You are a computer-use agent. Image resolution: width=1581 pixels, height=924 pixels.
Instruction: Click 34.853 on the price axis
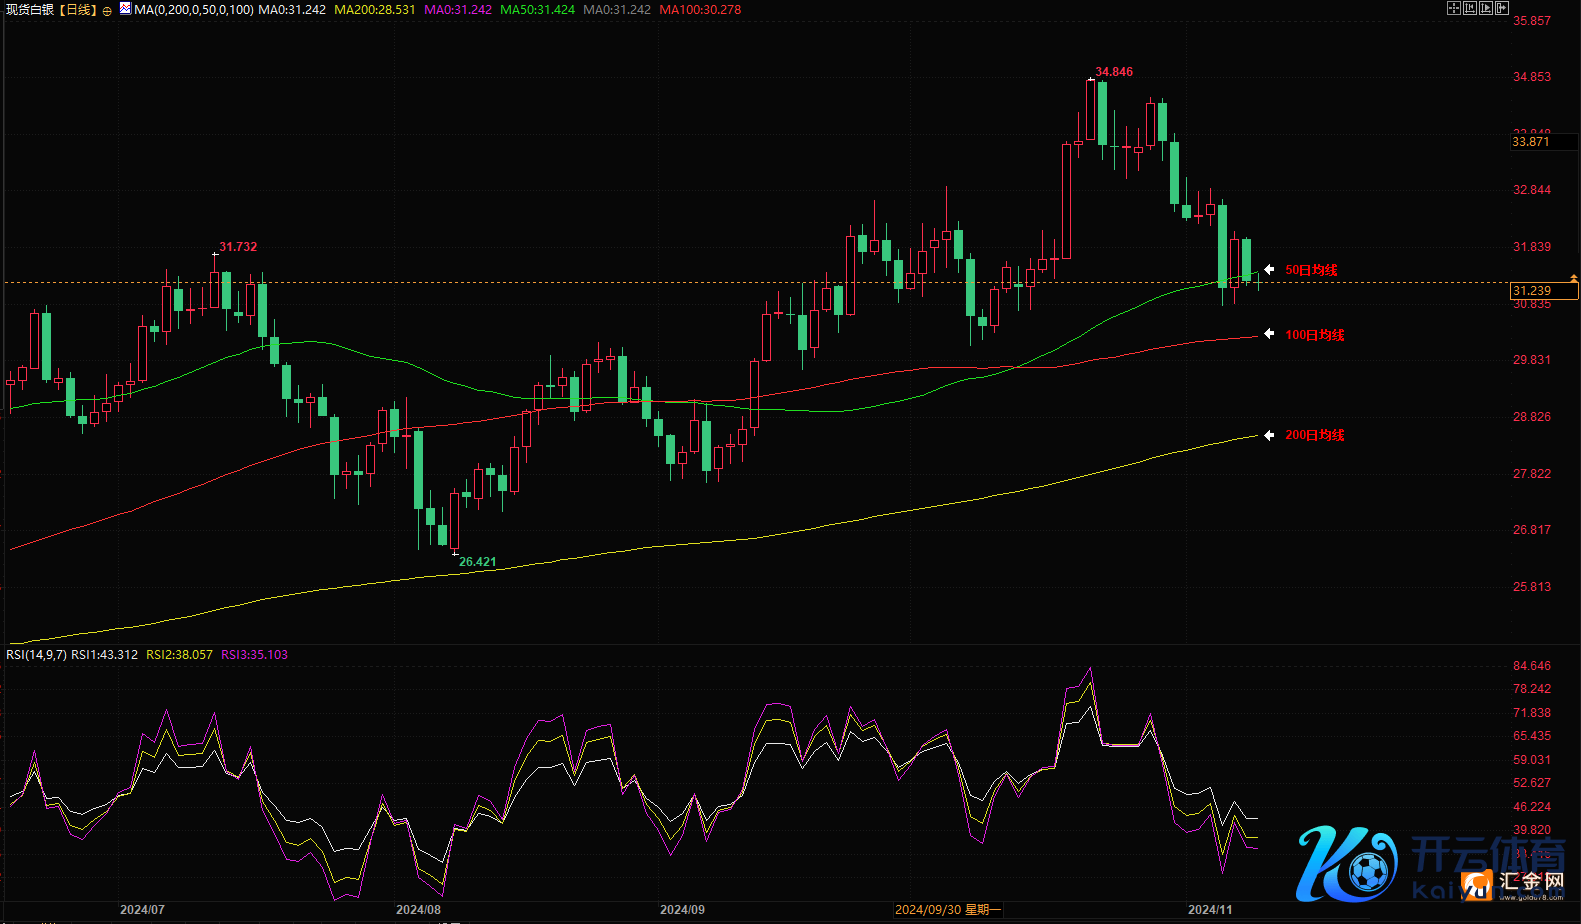coord(1532,77)
